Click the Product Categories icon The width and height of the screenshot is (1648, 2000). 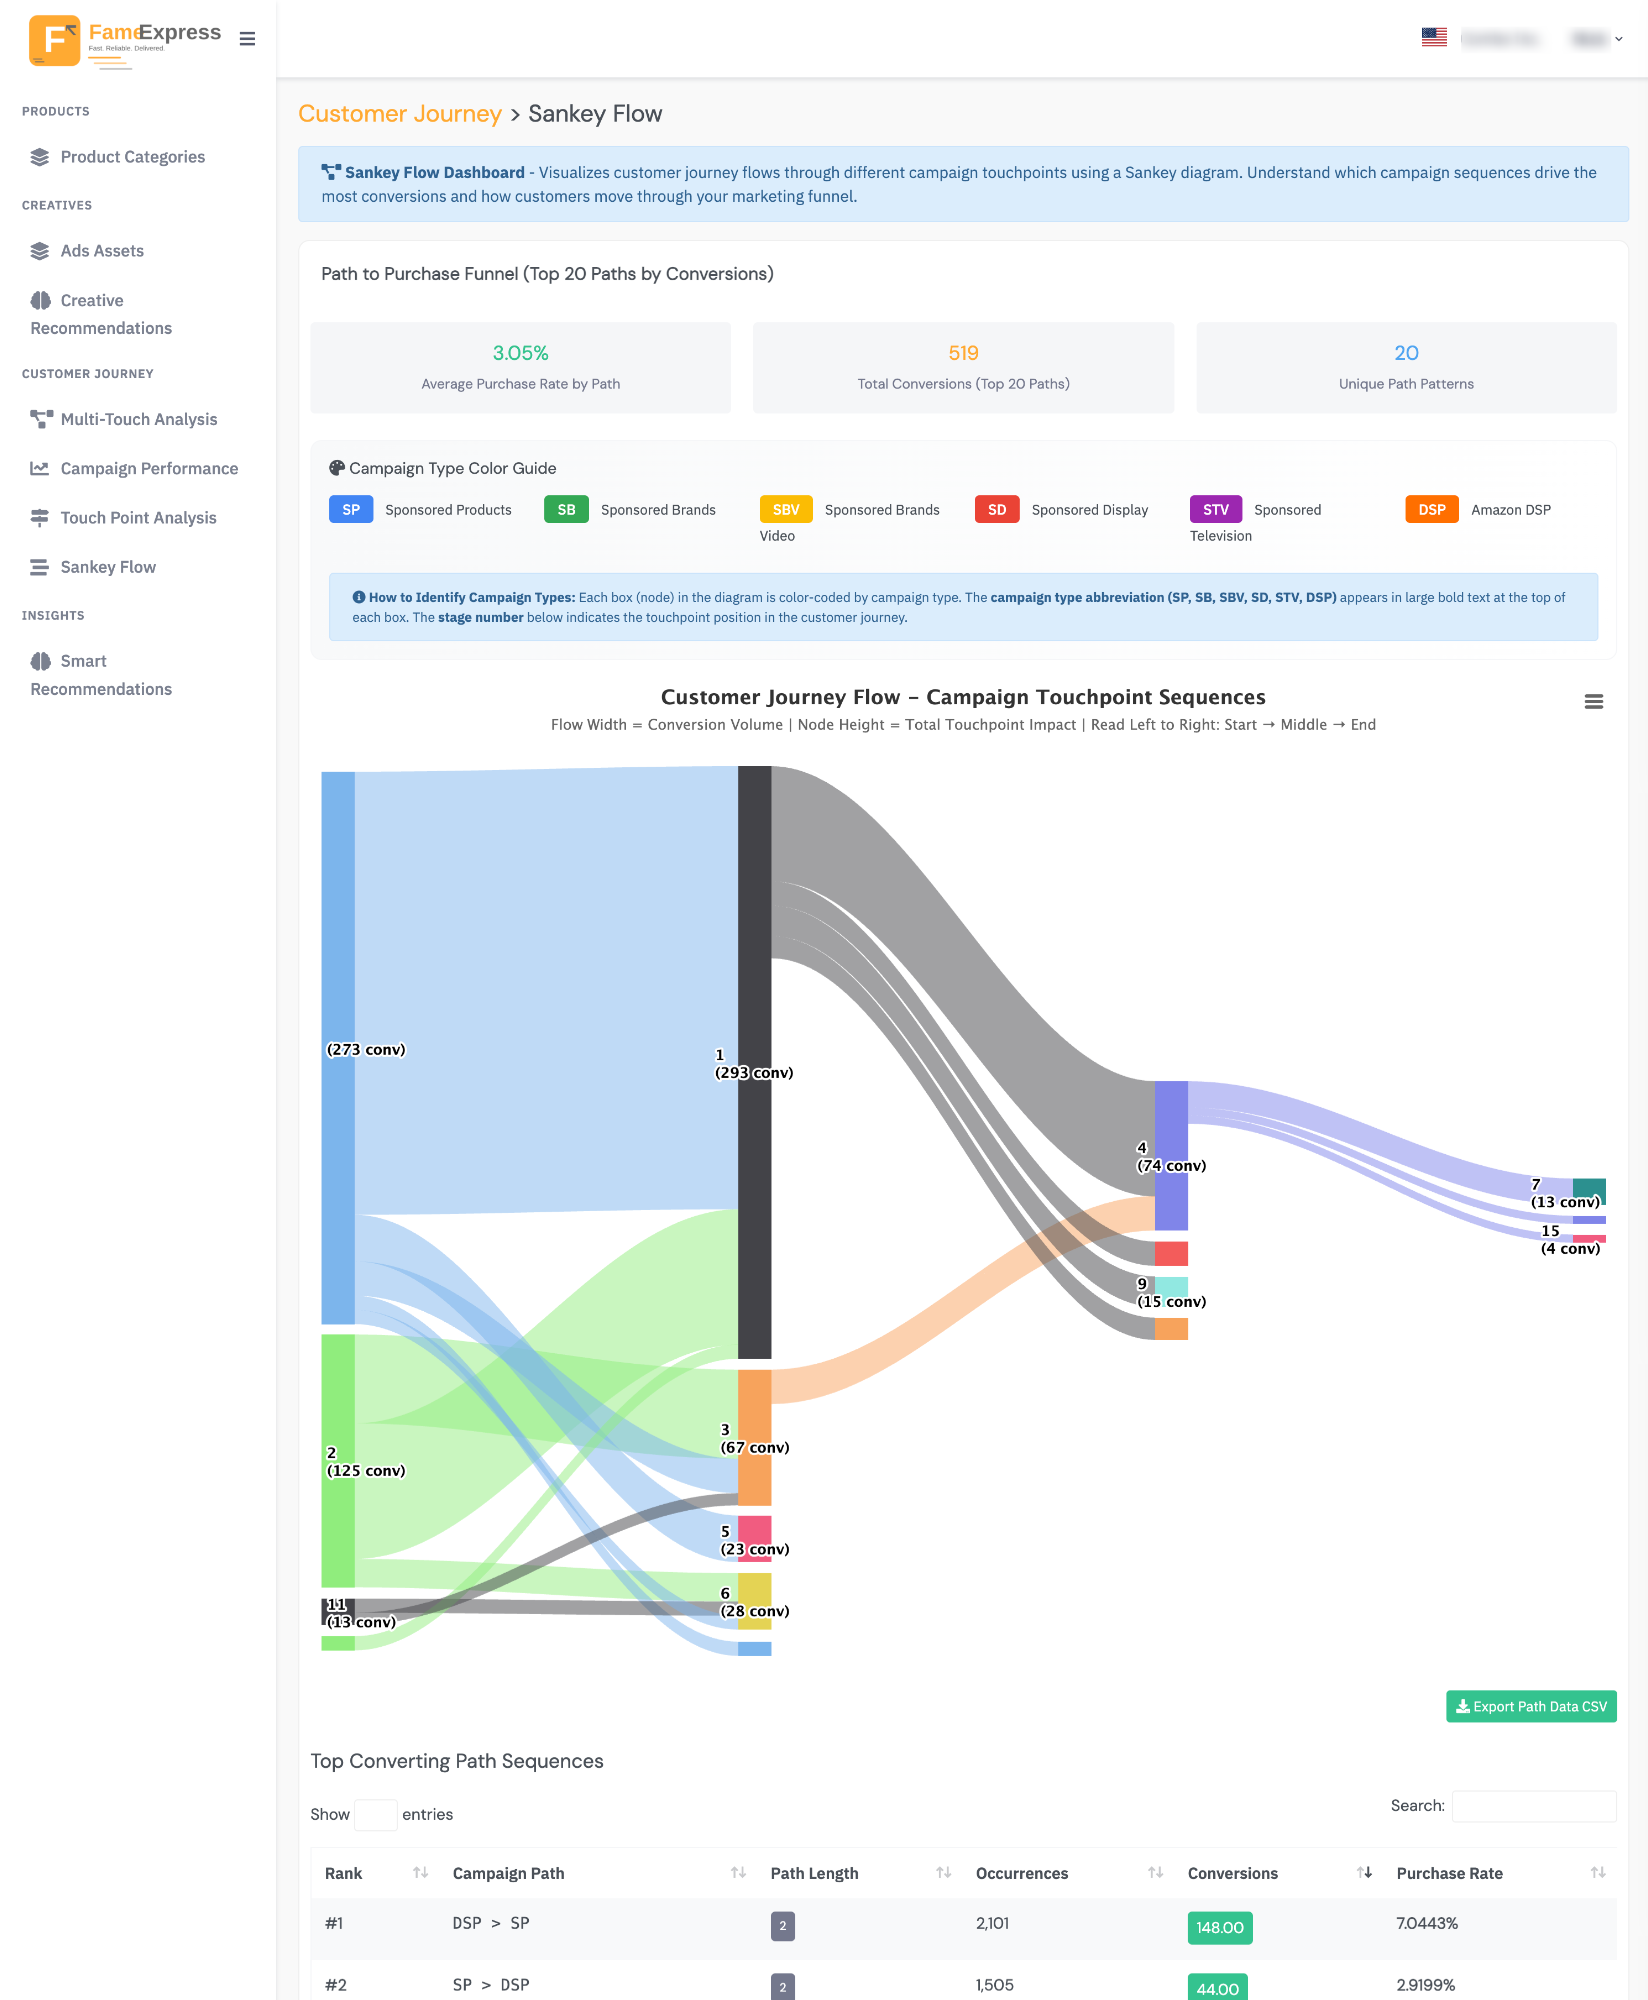(38, 156)
